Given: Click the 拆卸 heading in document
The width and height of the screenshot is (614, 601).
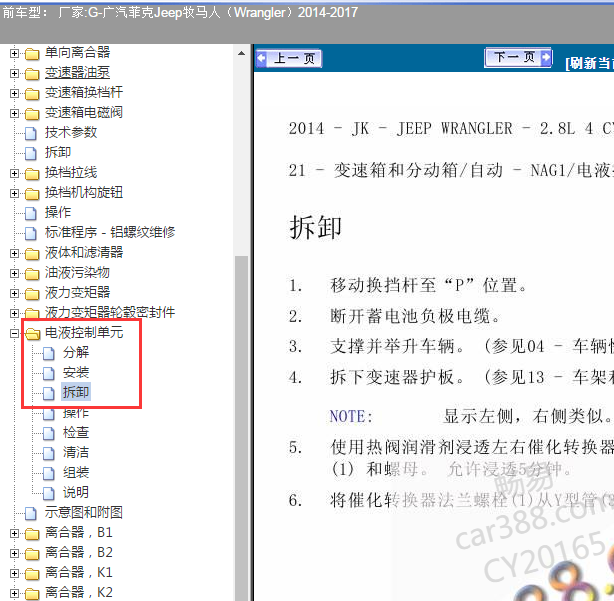Looking at the screenshot, I should [316, 227].
